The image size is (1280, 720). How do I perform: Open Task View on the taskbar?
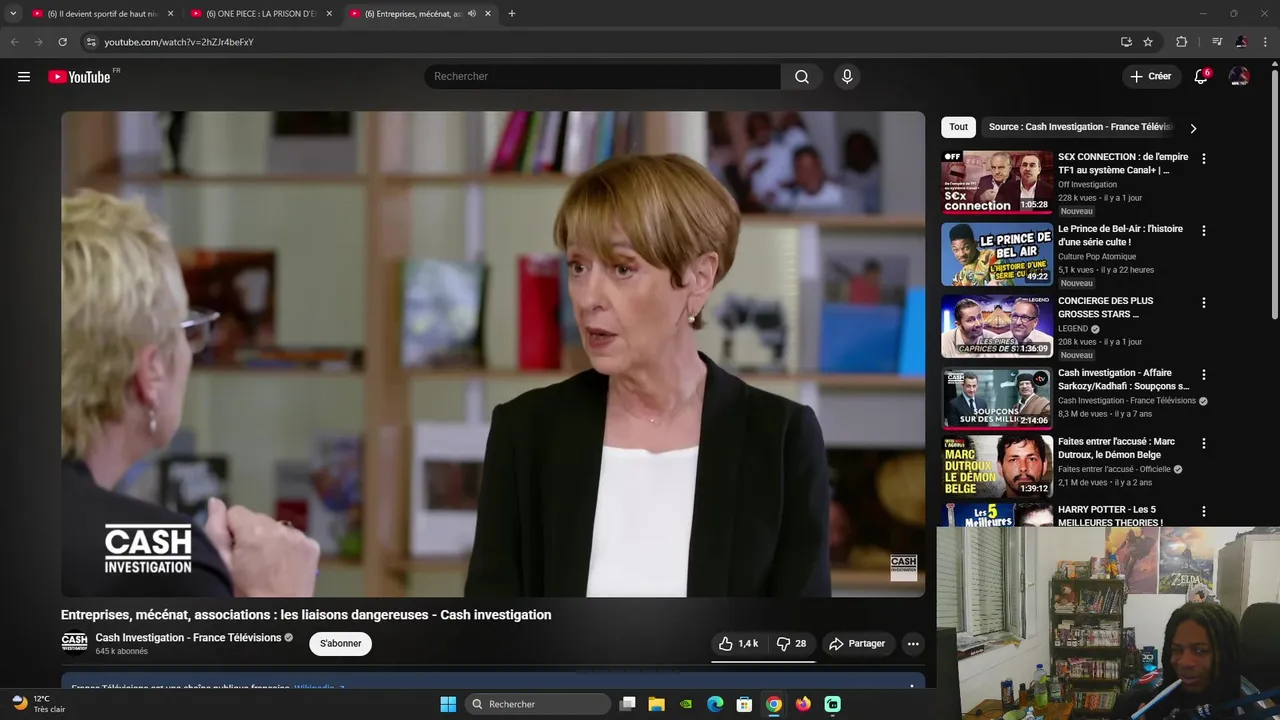click(x=627, y=704)
